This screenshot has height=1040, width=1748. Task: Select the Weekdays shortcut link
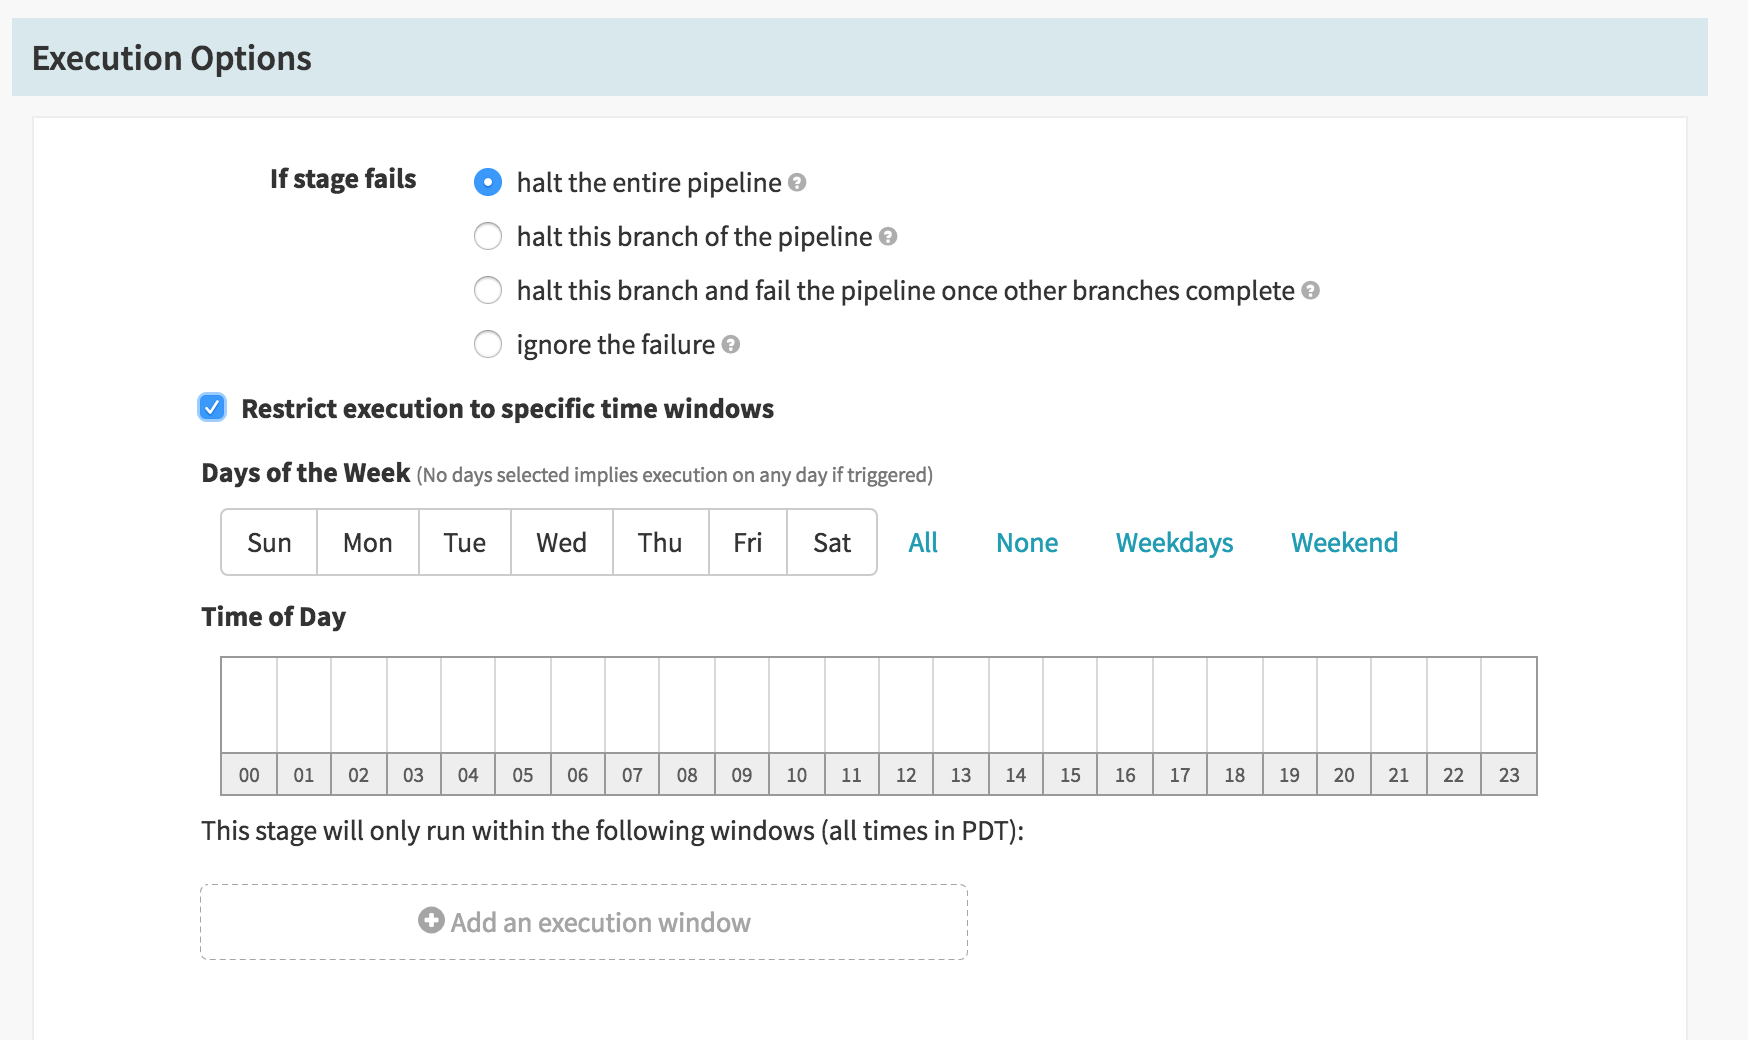(x=1175, y=542)
